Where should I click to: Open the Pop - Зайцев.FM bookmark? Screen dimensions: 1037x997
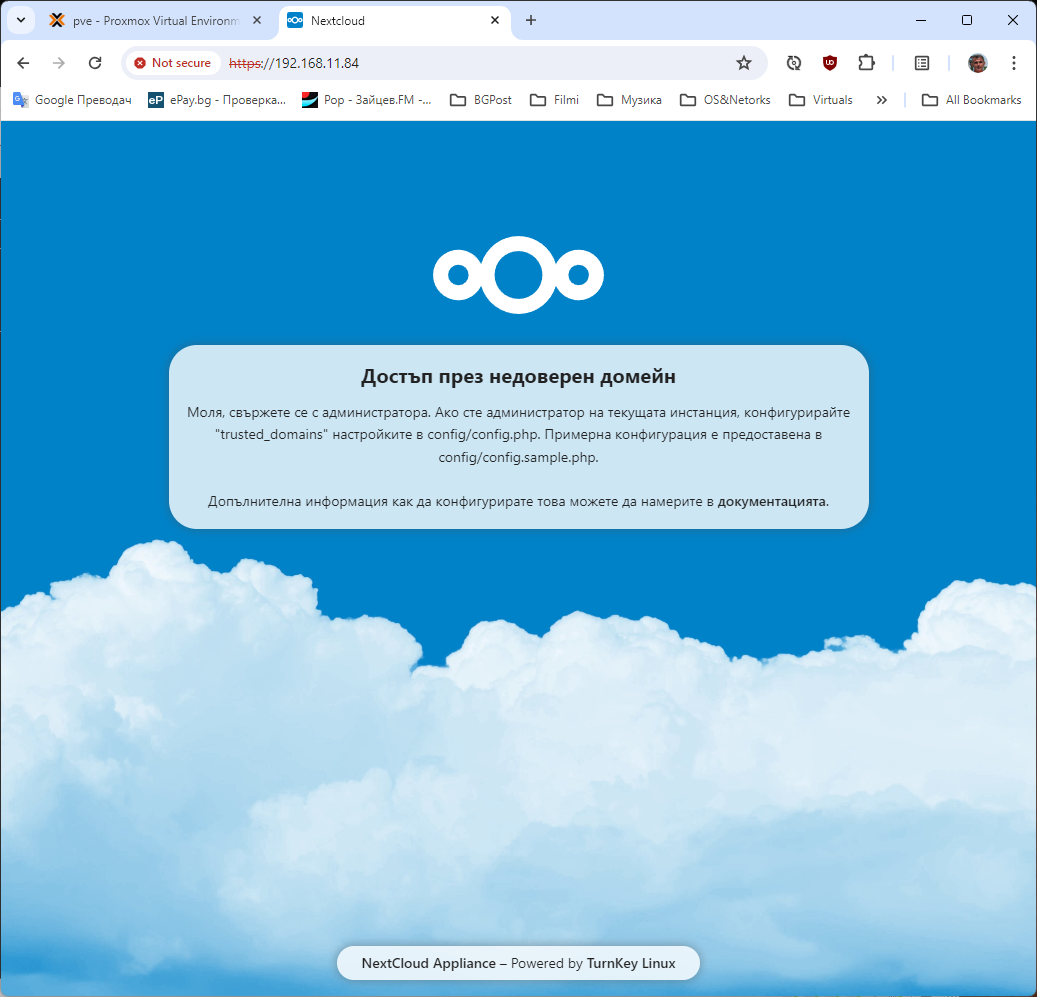[x=366, y=100]
